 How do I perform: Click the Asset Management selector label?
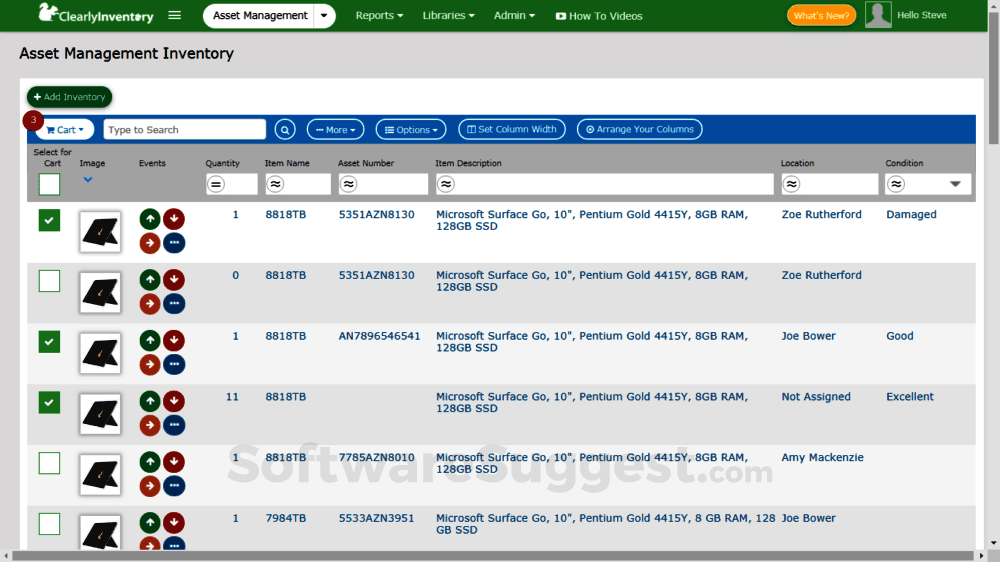(260, 15)
